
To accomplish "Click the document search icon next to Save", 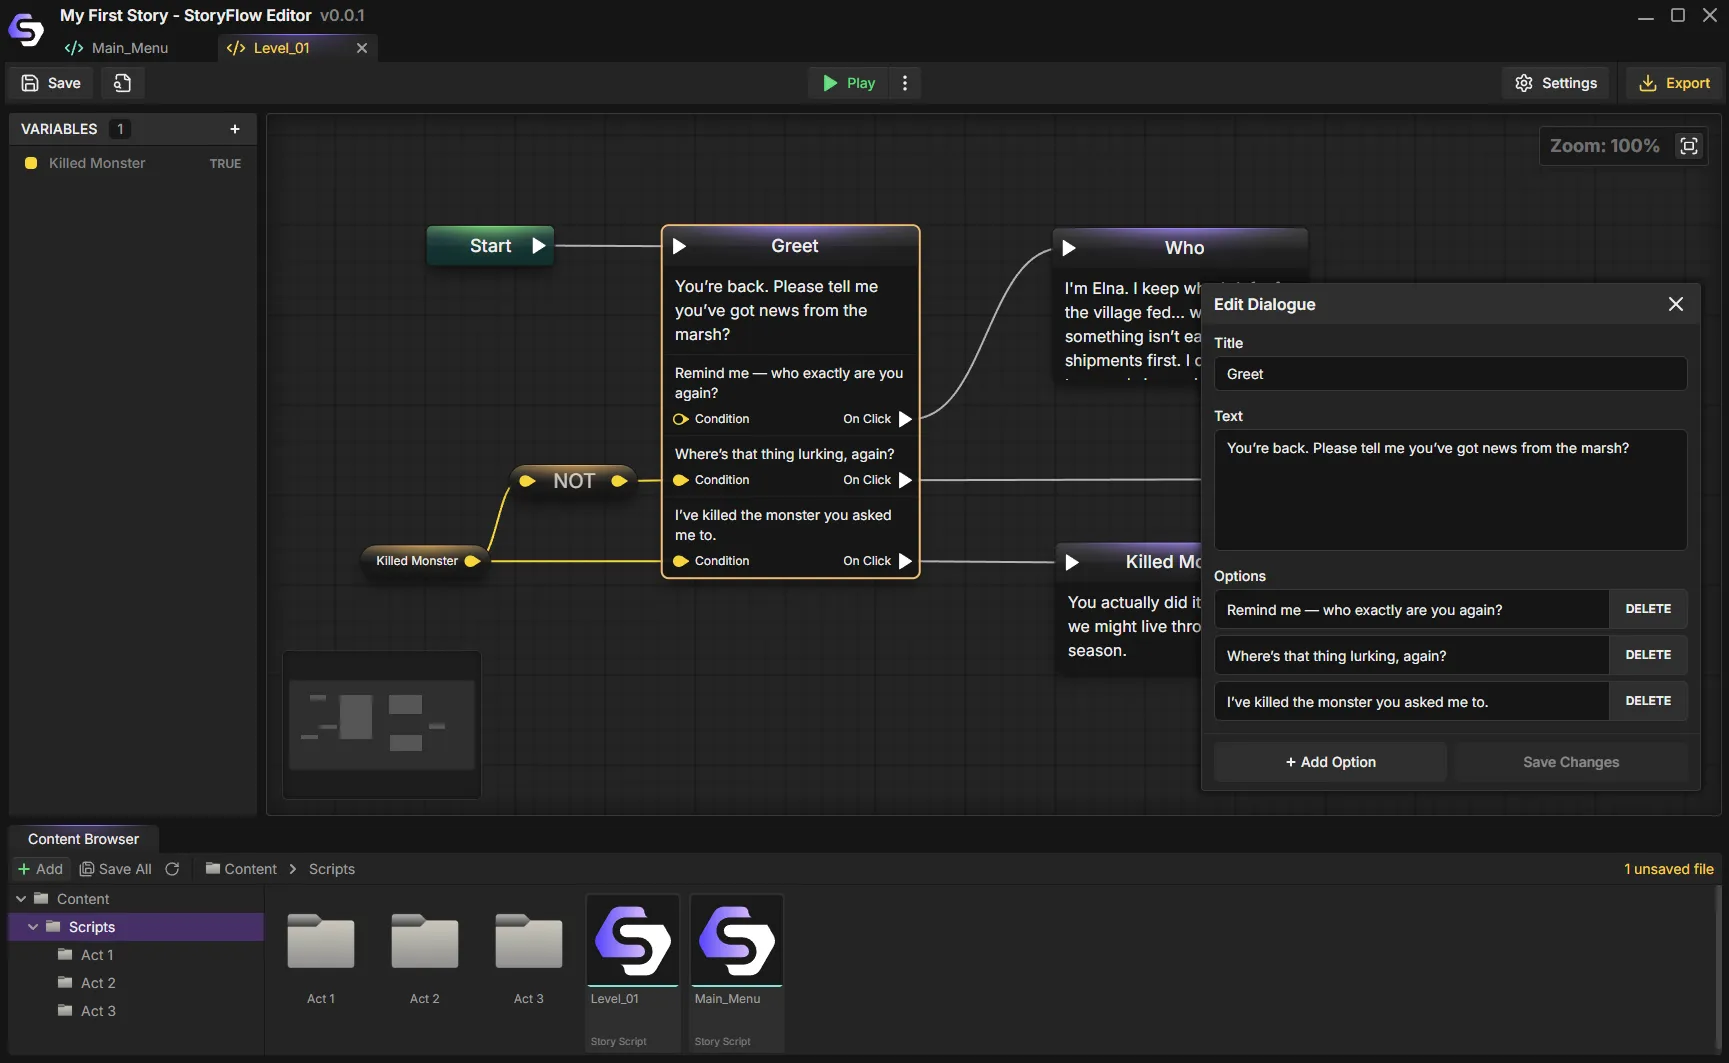I will (x=122, y=83).
